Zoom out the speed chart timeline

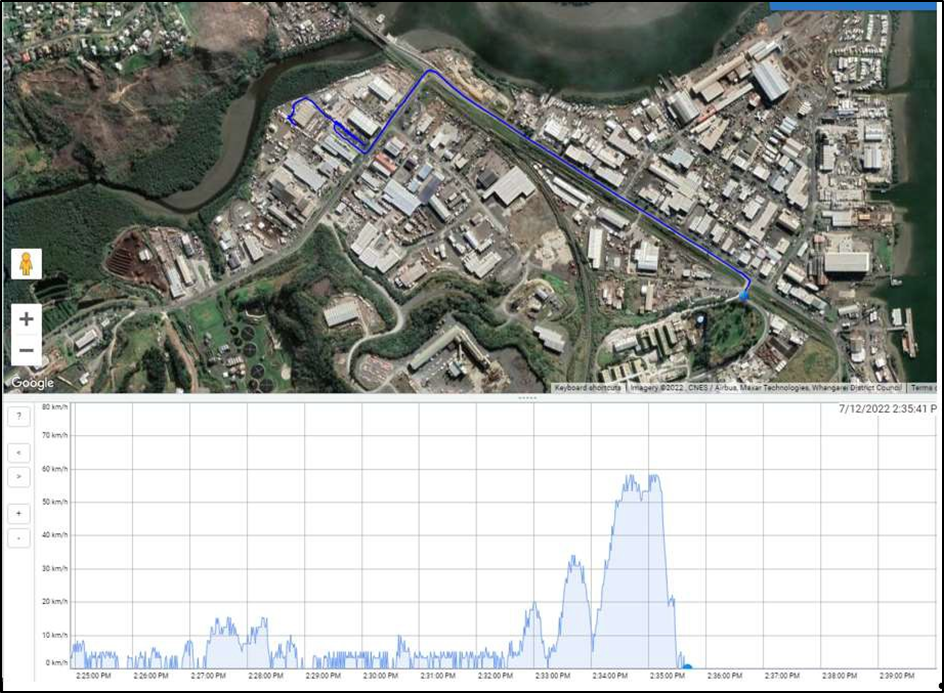[x=18, y=538]
